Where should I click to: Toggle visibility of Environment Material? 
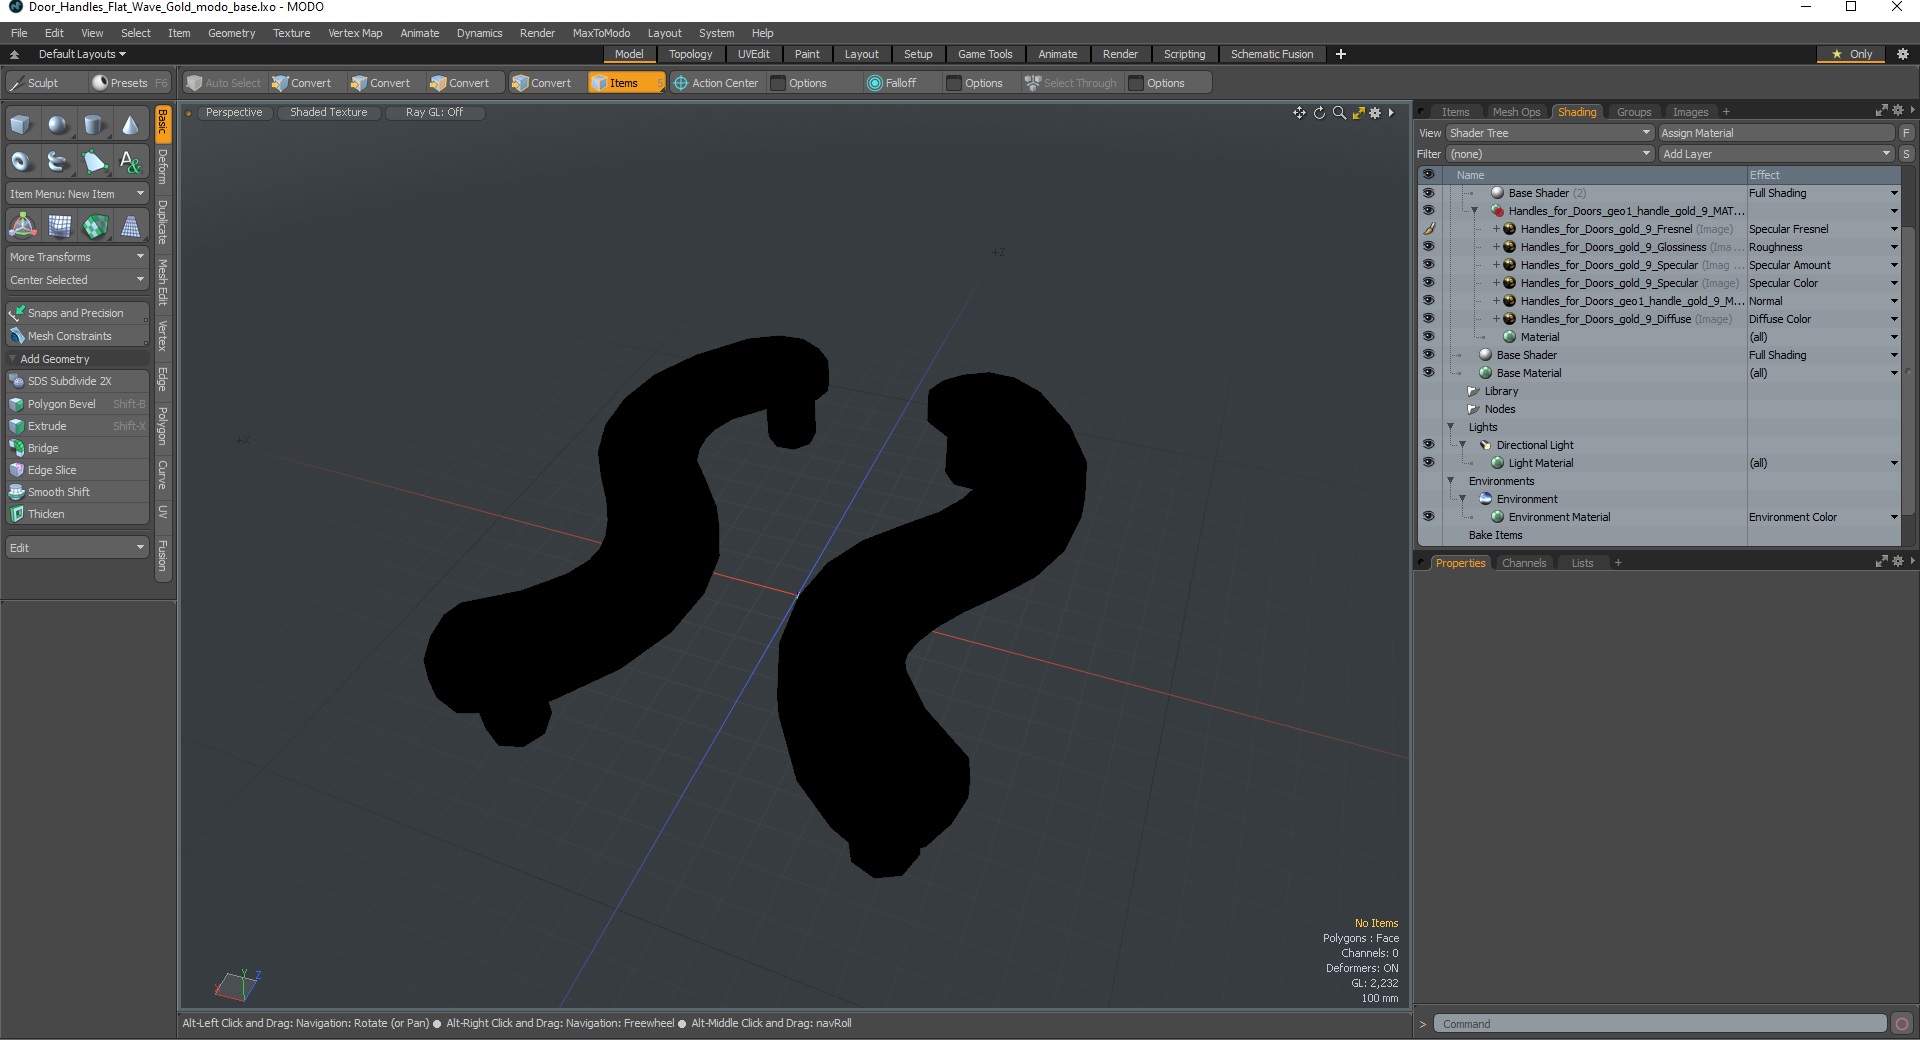pyautogui.click(x=1428, y=517)
